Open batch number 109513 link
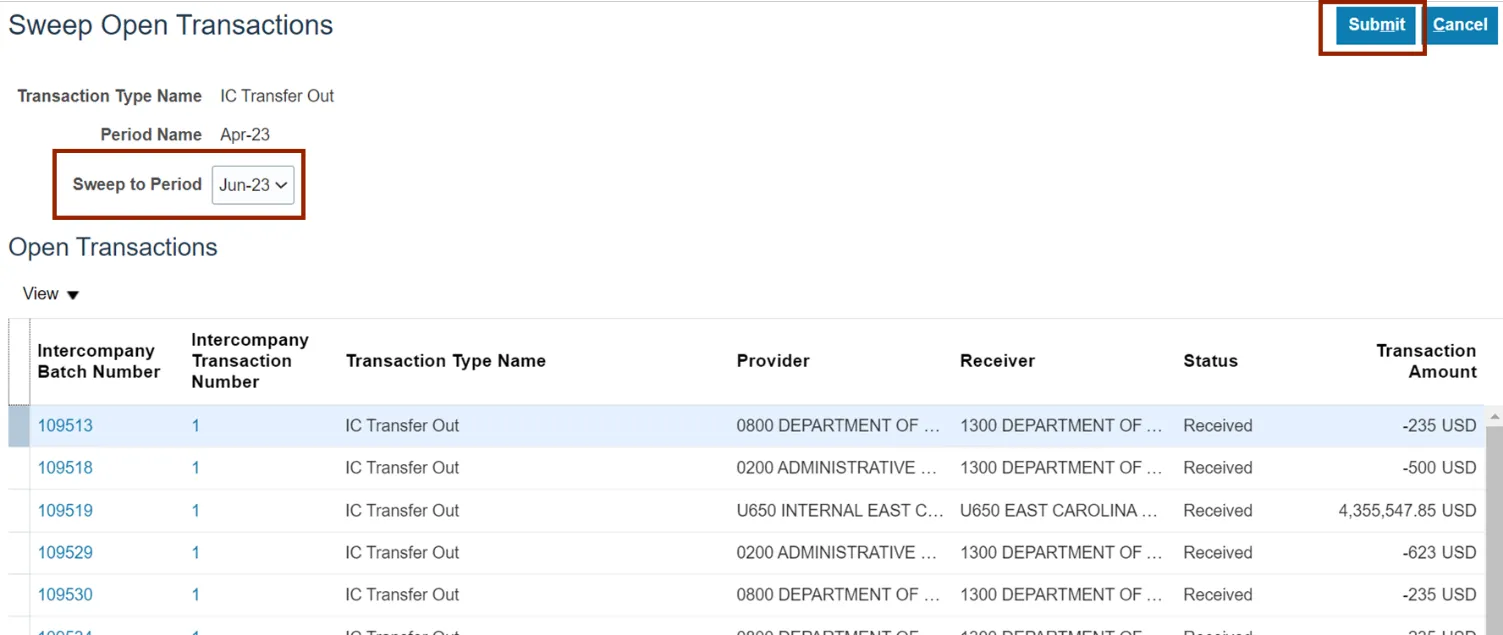1503x635 pixels. pos(65,426)
